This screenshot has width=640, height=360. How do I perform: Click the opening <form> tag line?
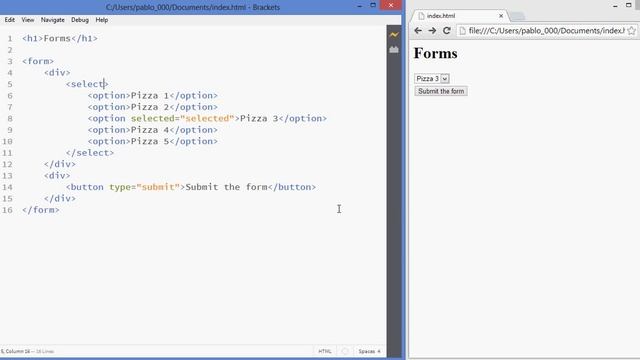click(38, 61)
